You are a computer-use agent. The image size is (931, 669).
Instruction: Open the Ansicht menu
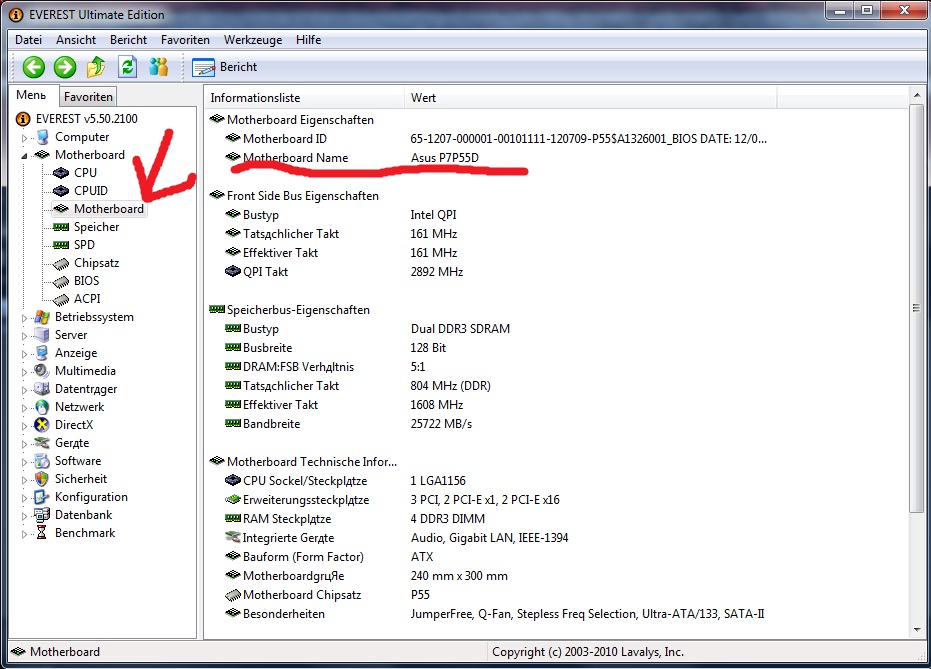pos(76,40)
